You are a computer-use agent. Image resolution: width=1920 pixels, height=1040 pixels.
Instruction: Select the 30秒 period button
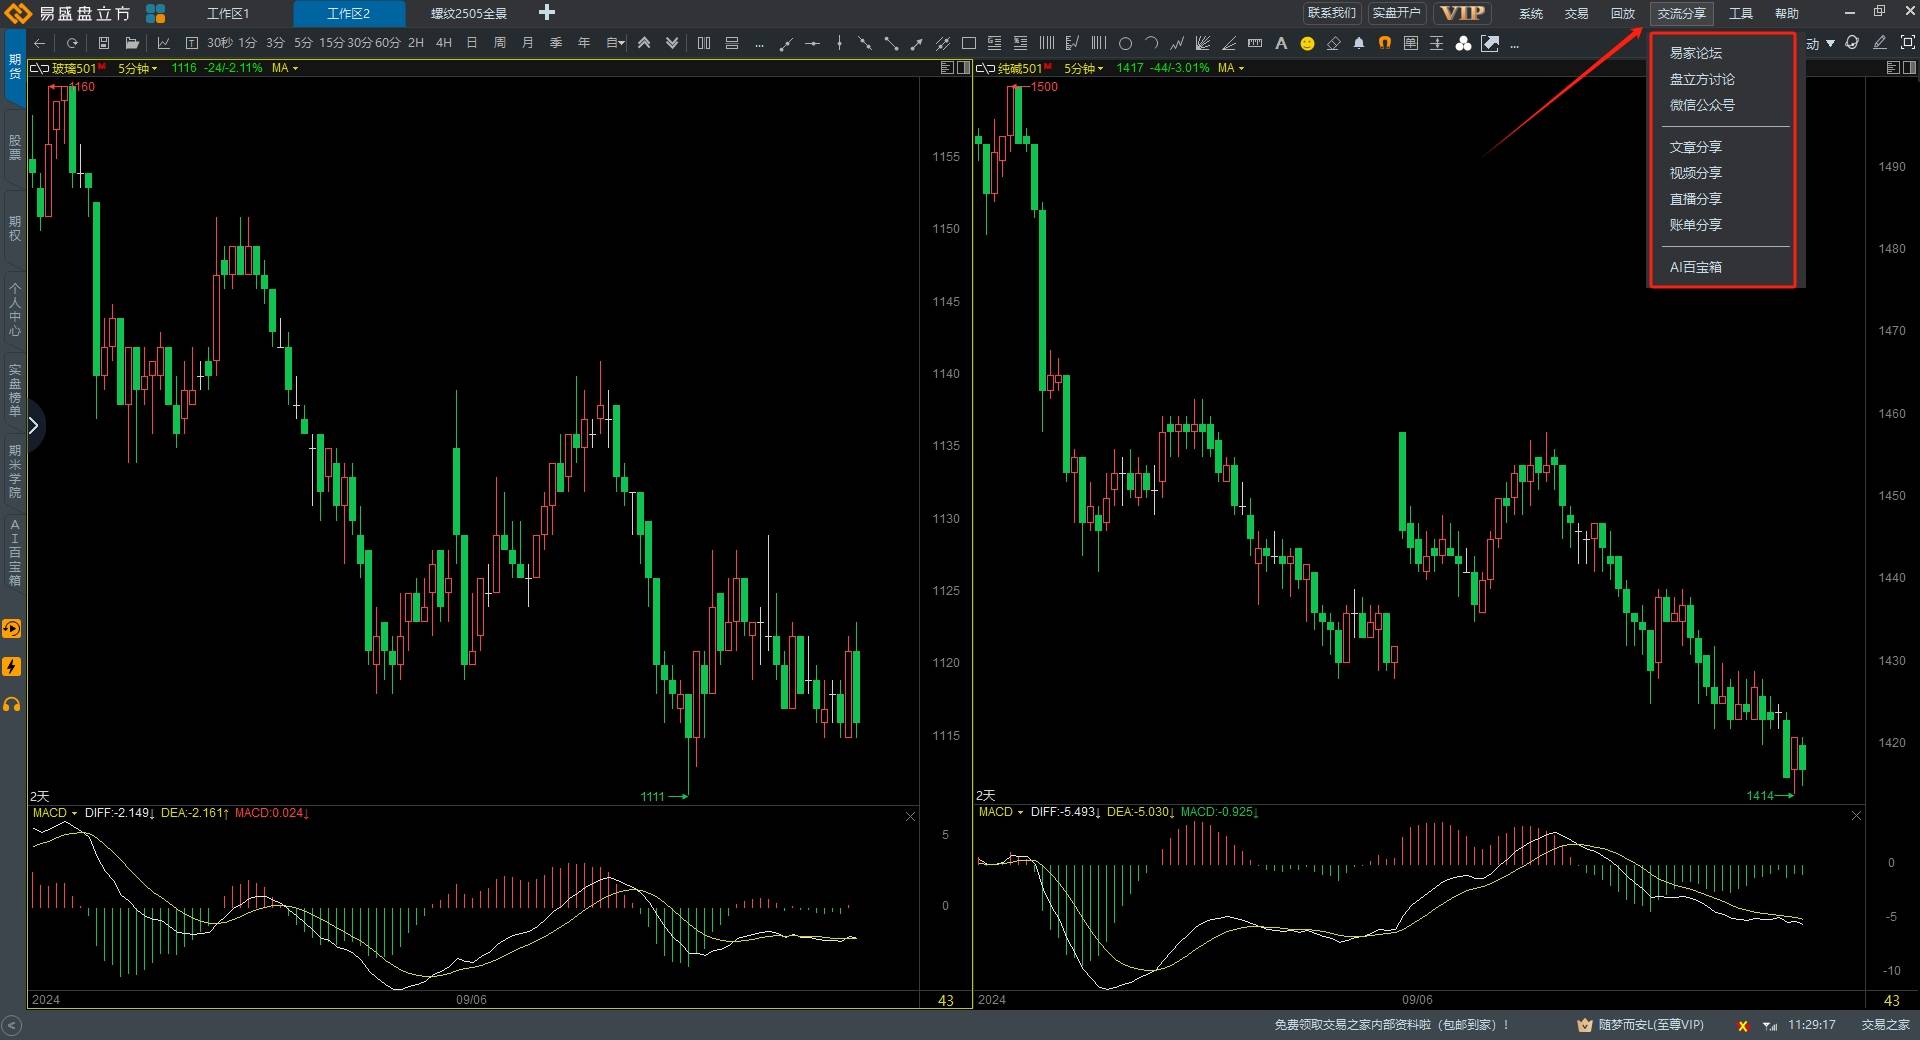(x=220, y=43)
